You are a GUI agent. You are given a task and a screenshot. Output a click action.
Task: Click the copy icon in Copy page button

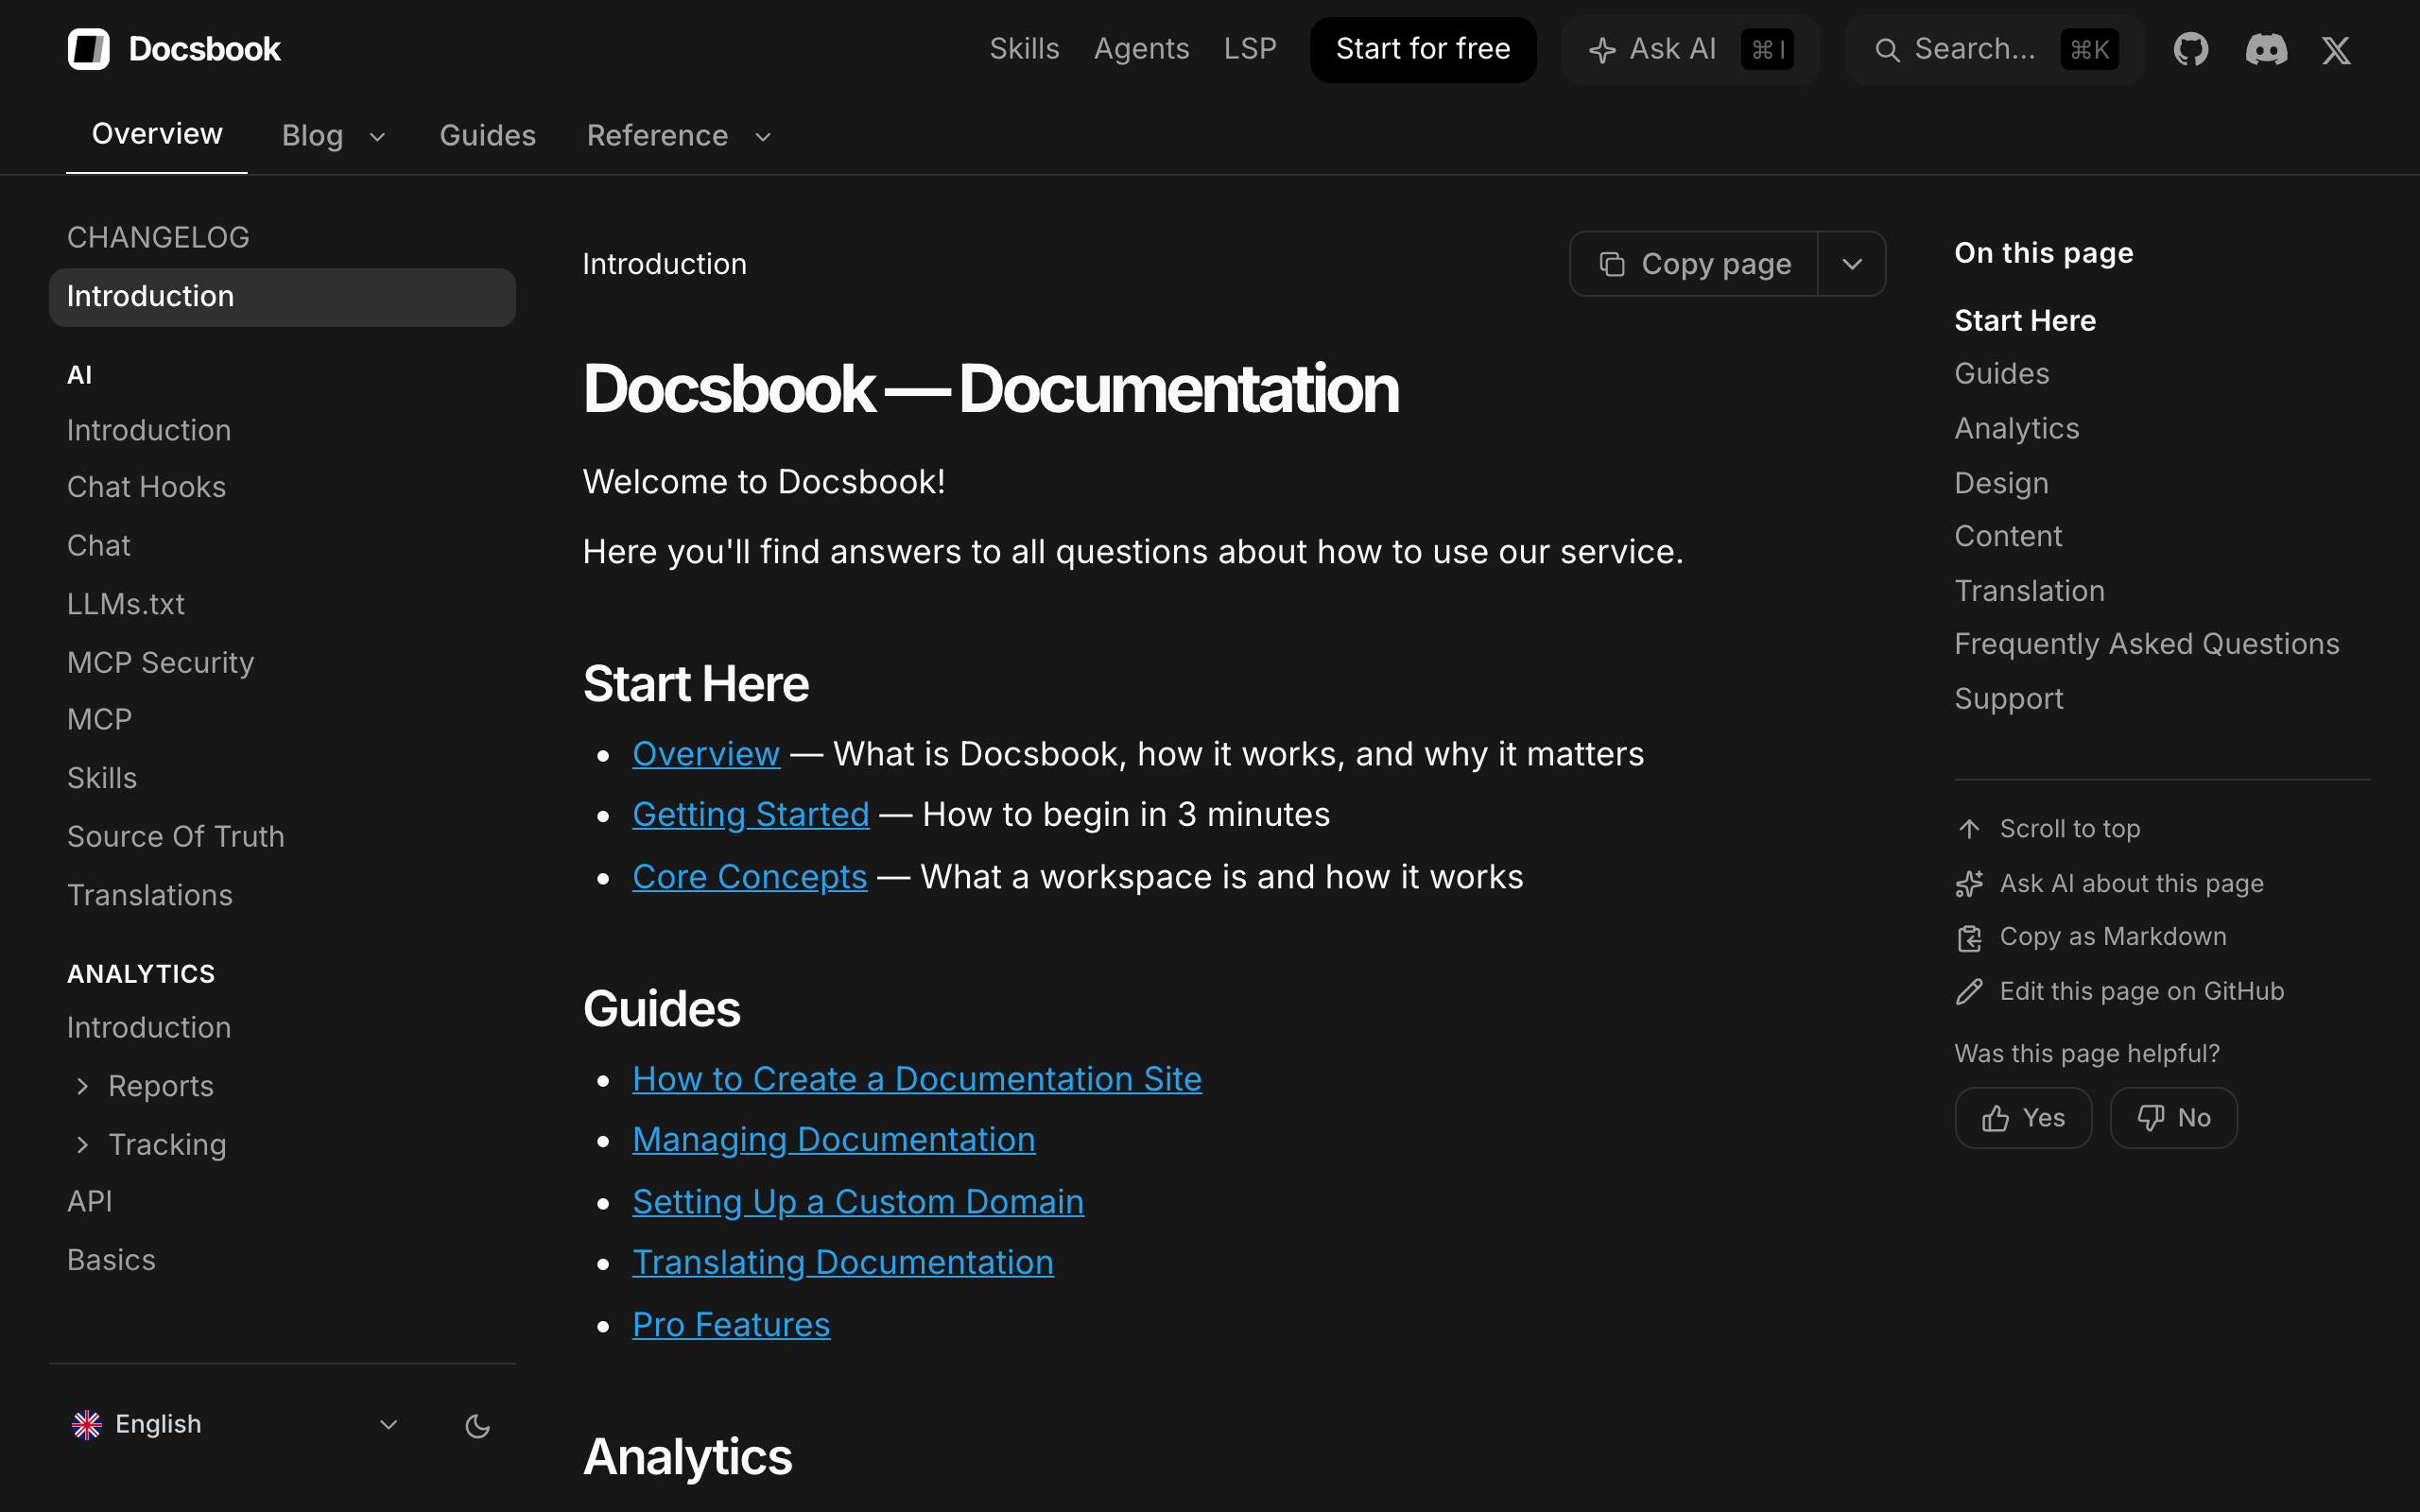(1612, 264)
